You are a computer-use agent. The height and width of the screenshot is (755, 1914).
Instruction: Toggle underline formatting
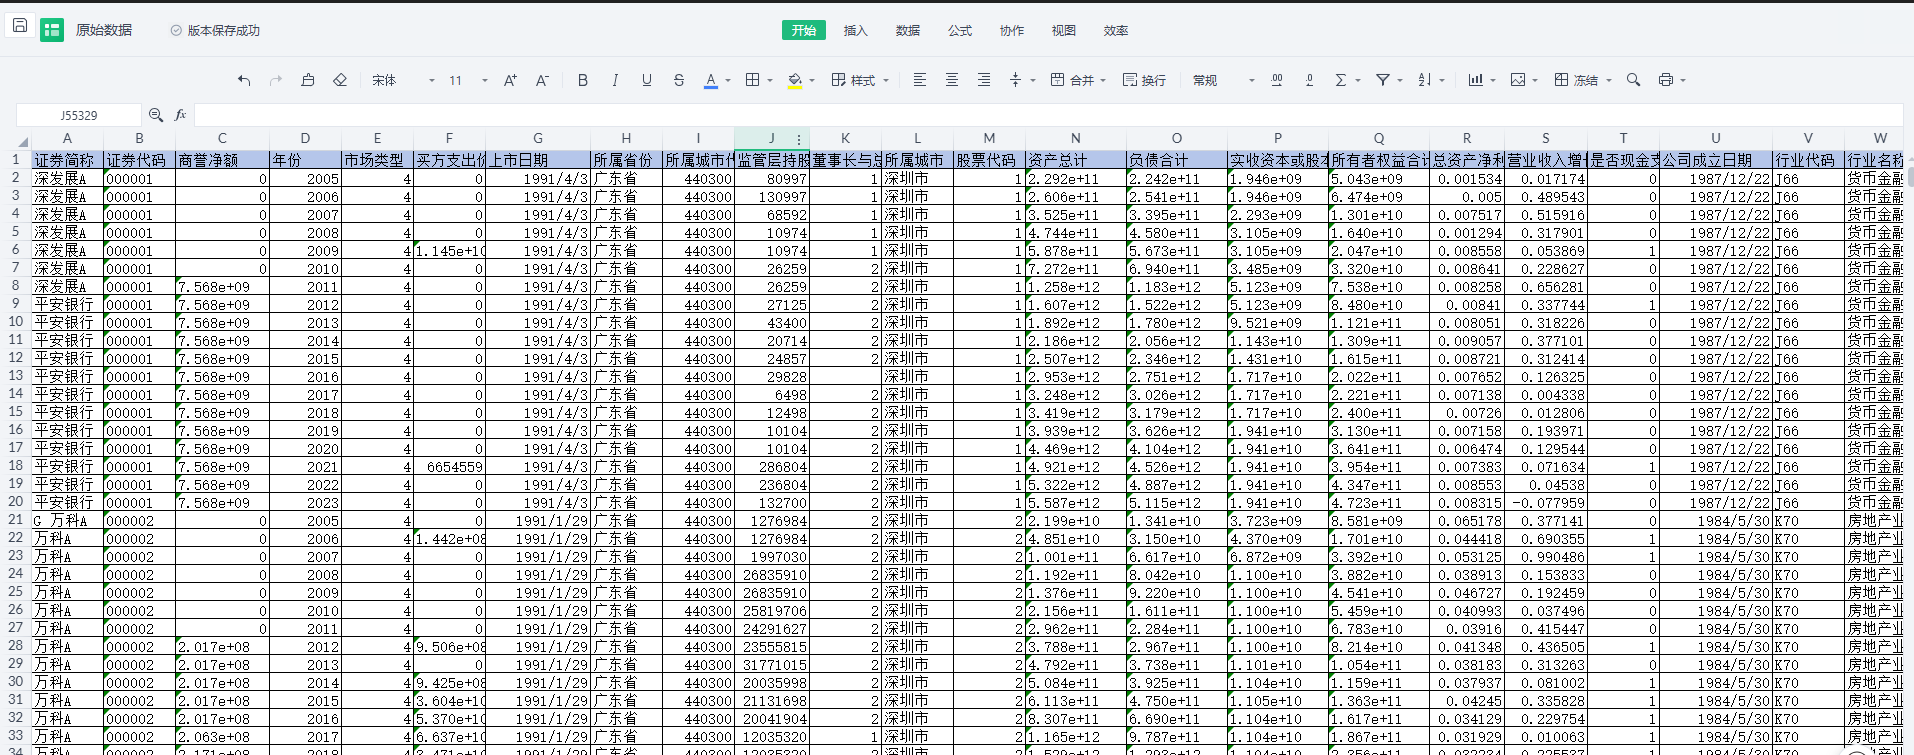[647, 80]
